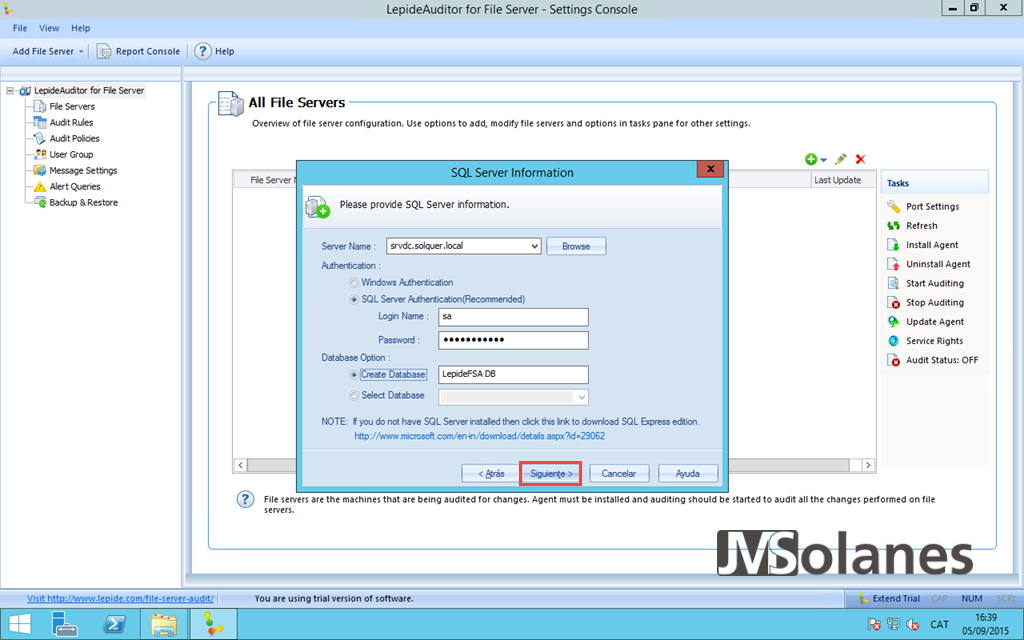Click the Cancelar button
Viewport: 1024px width, 640px height.
[618, 473]
